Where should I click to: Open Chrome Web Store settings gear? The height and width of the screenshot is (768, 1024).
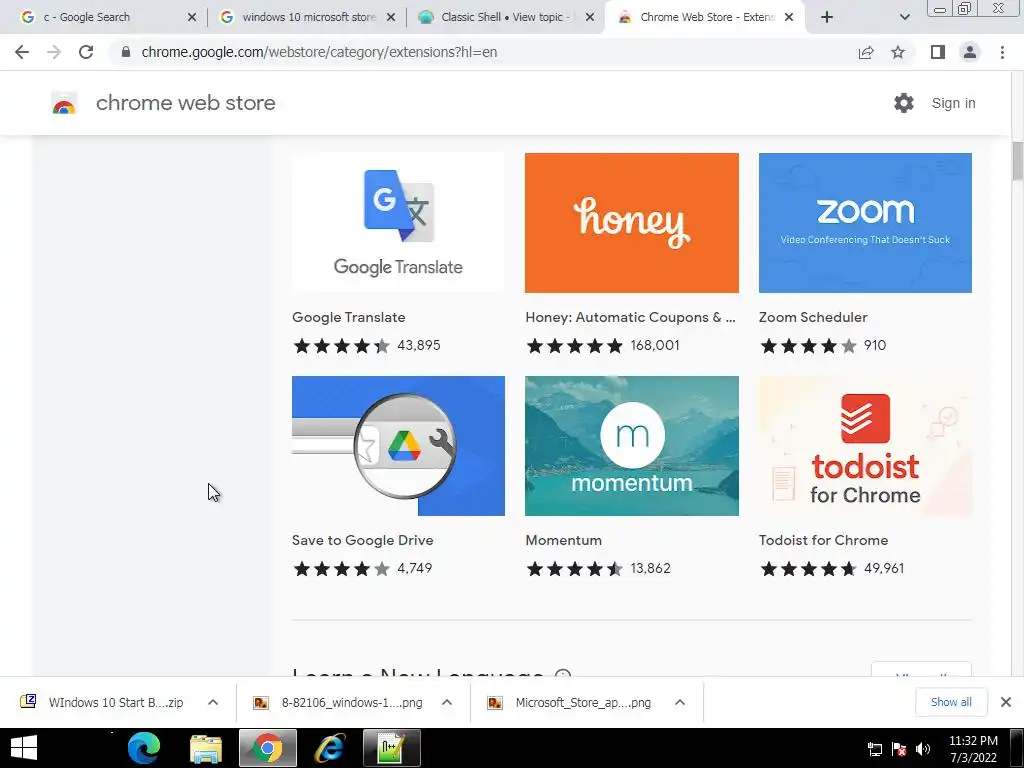click(904, 103)
